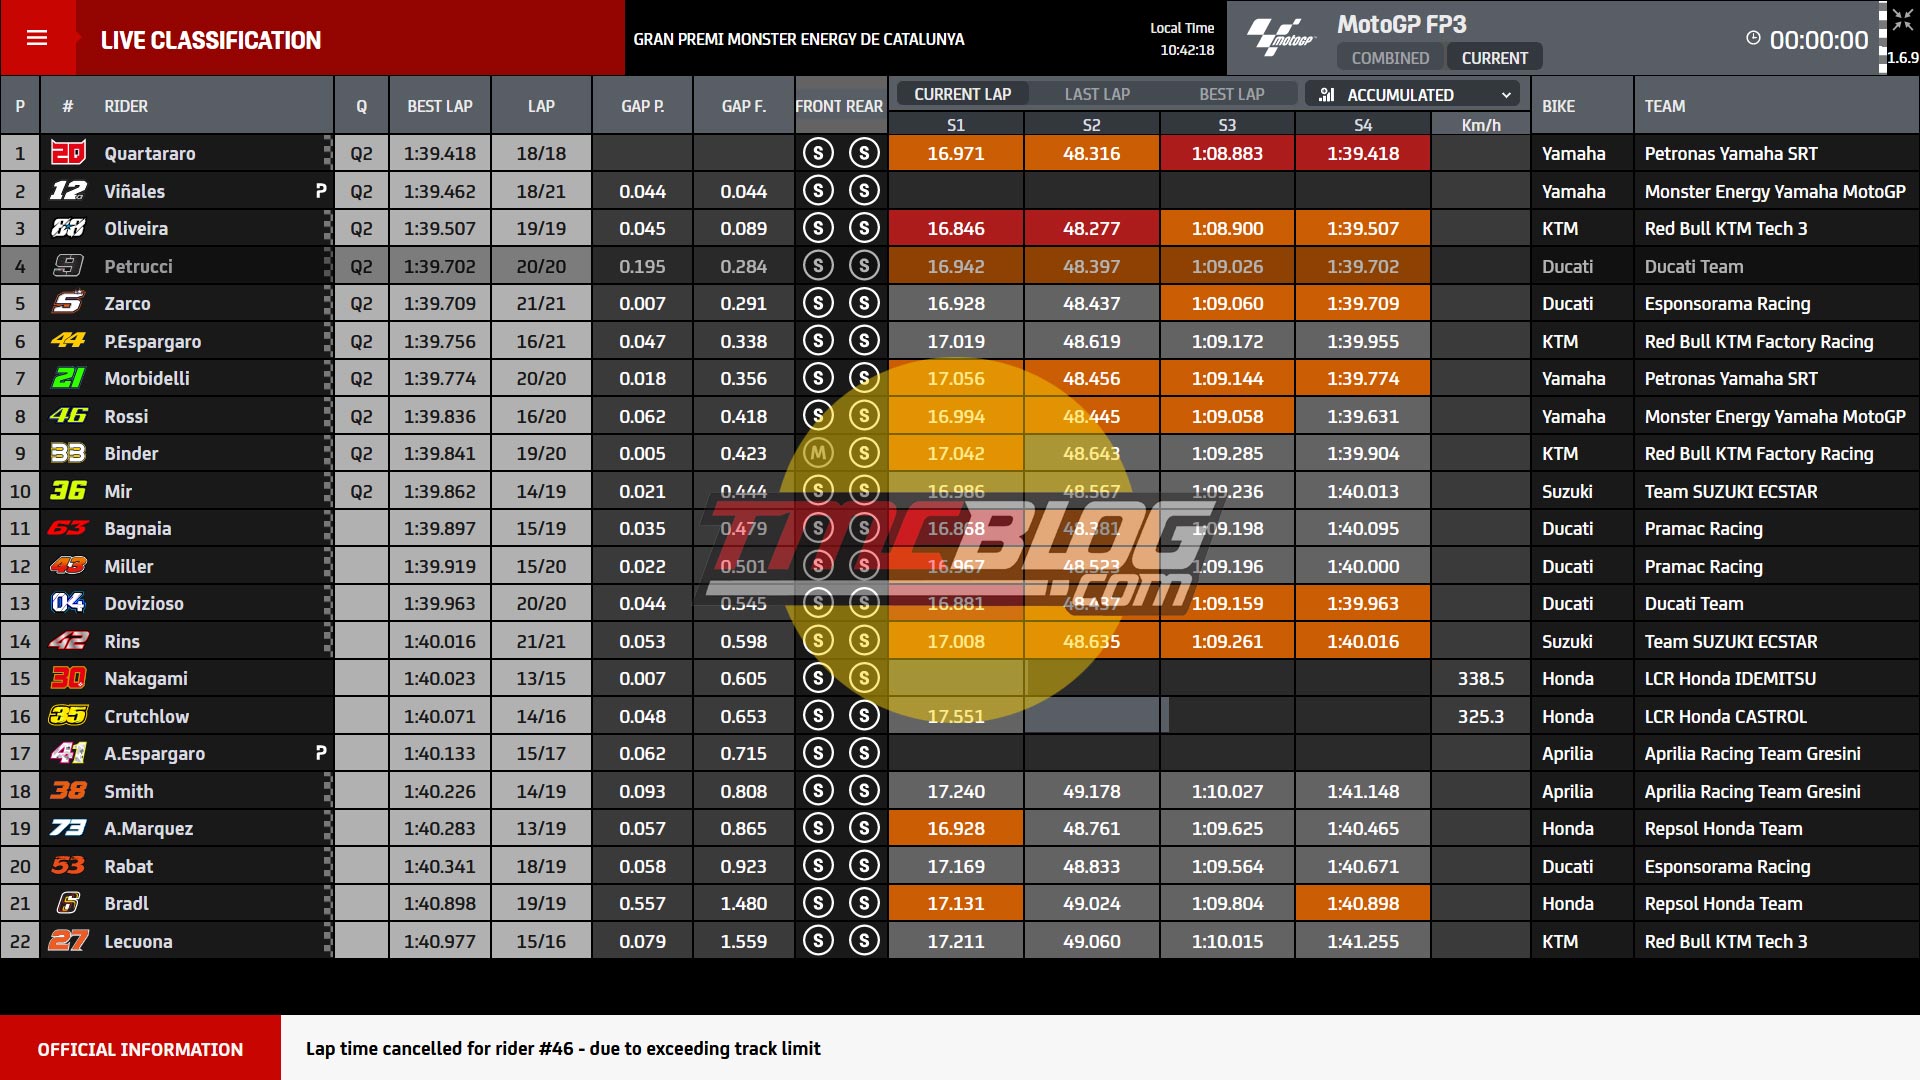Click Miller's number 43 badge
The width and height of the screenshot is (1920, 1080).
pos(68,566)
